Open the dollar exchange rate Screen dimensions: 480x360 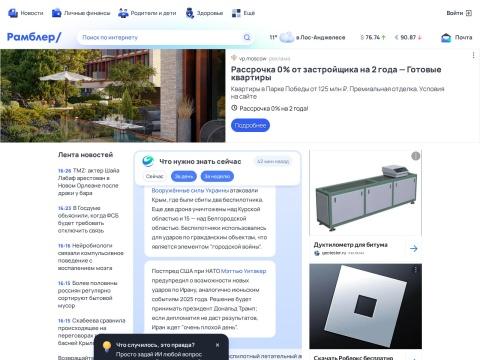tap(373, 37)
